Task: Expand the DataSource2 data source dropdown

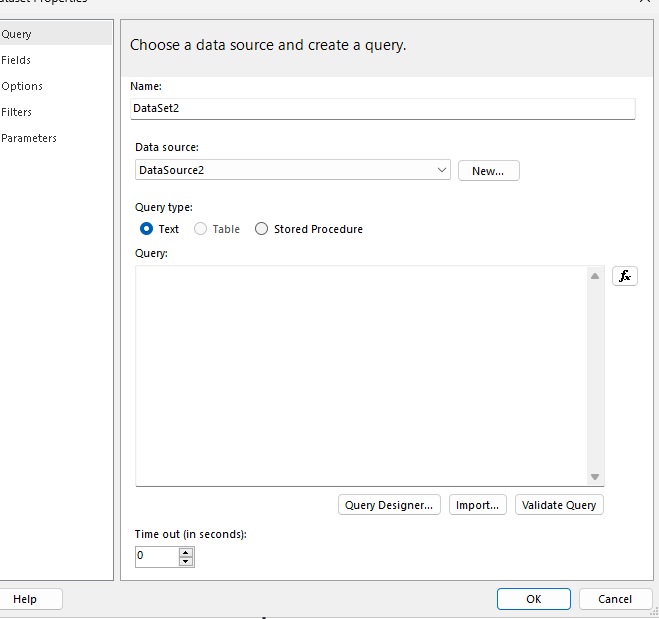Action: tap(441, 170)
